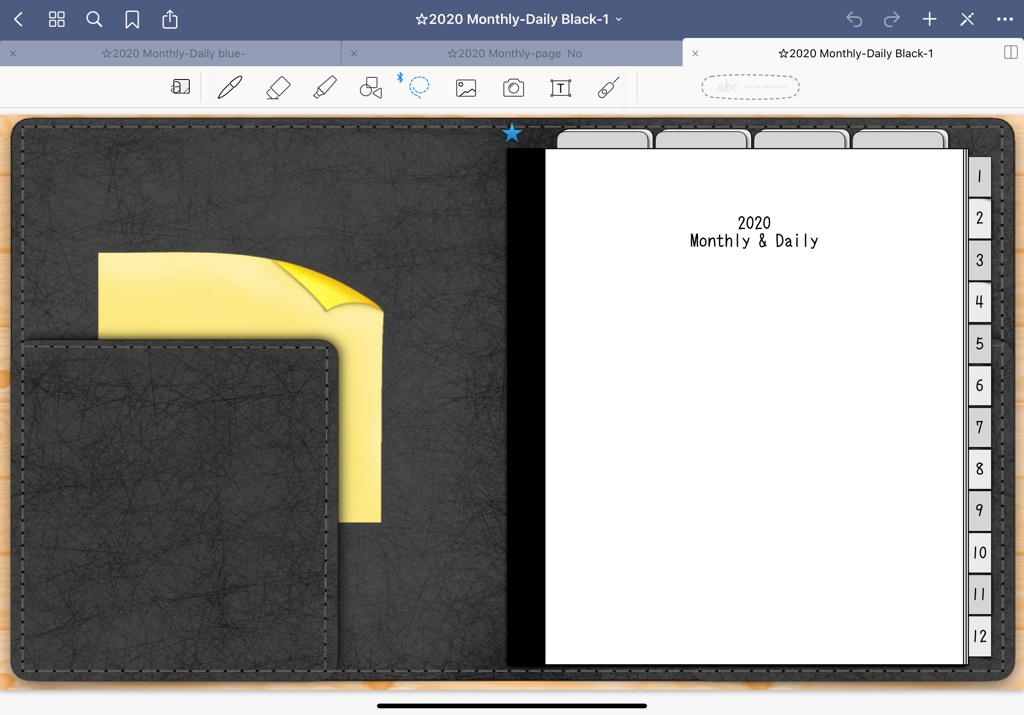Open the thumbnail grid view
Image resolution: width=1024 pixels, height=715 pixels.
click(57, 20)
